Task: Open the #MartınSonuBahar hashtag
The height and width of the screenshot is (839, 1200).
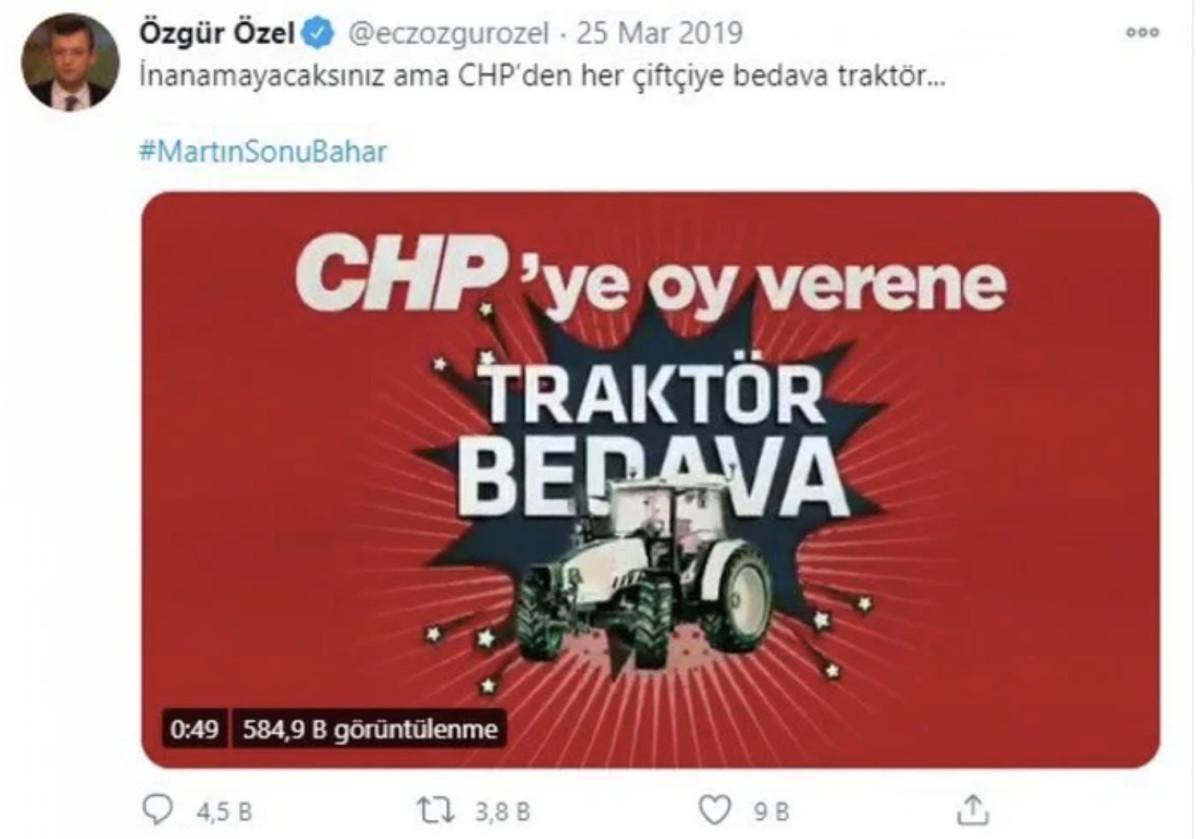Action: pyautogui.click(x=260, y=153)
